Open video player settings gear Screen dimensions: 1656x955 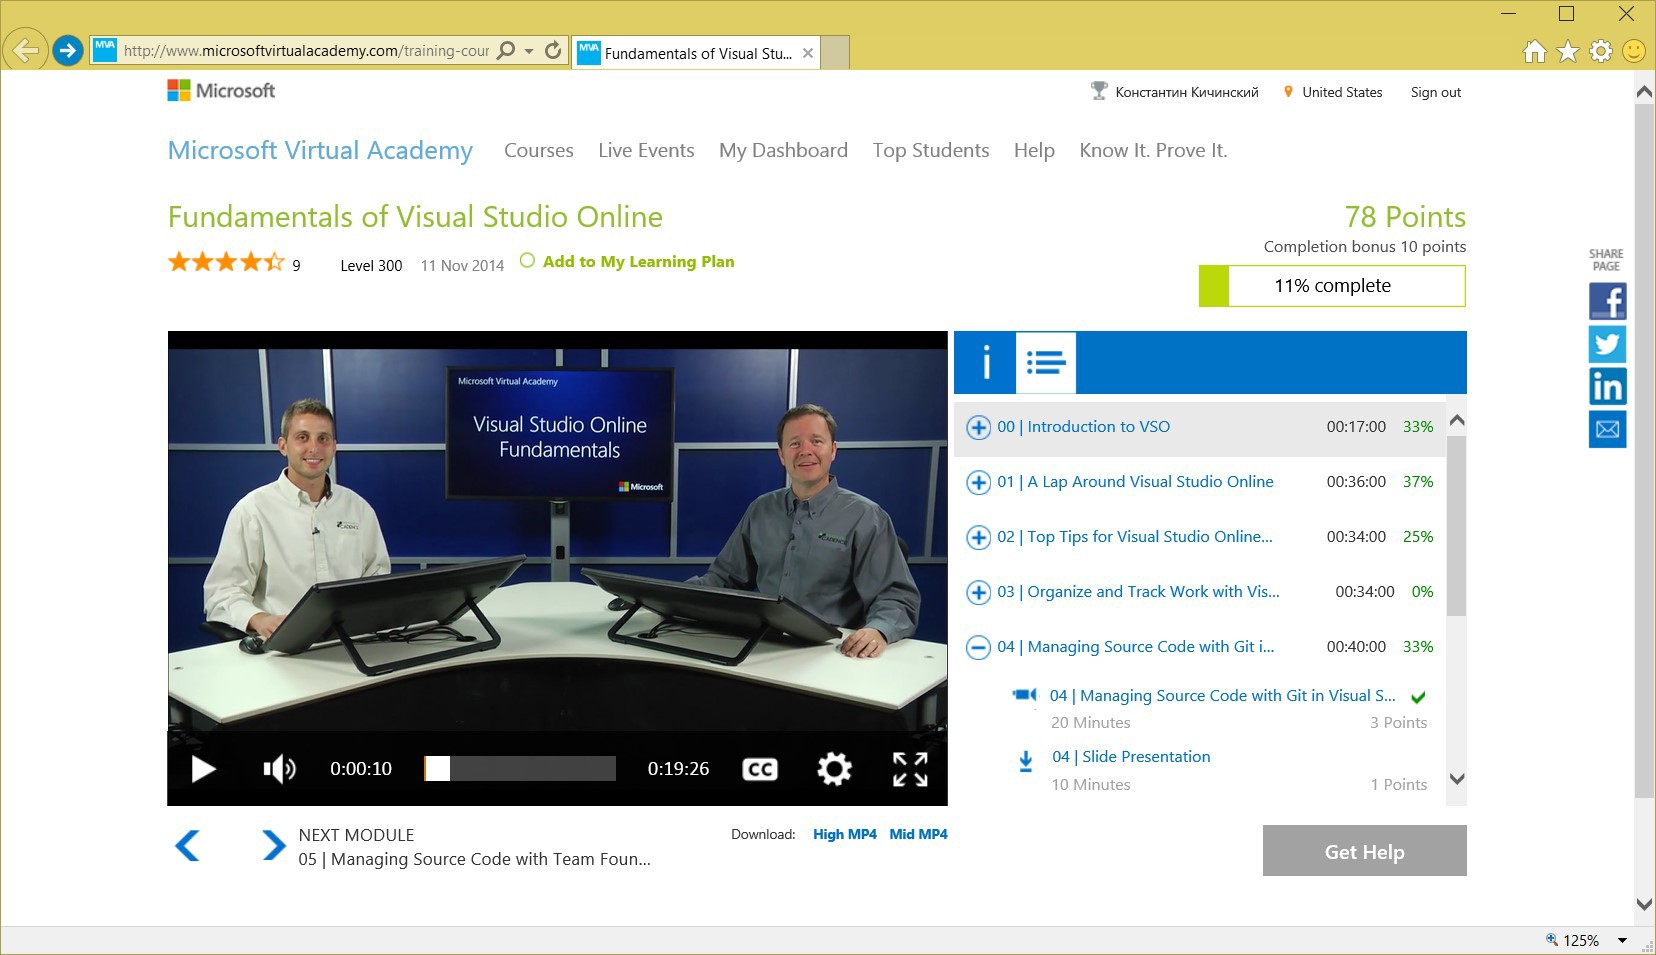(834, 769)
